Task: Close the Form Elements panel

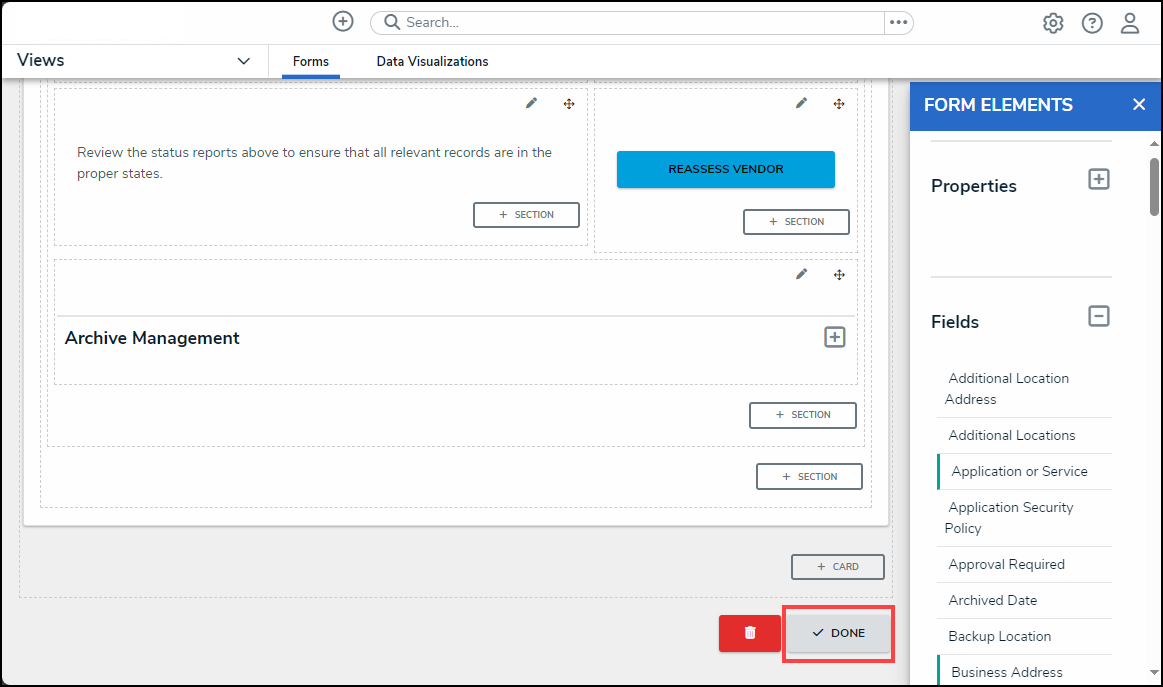Action: pos(1139,105)
